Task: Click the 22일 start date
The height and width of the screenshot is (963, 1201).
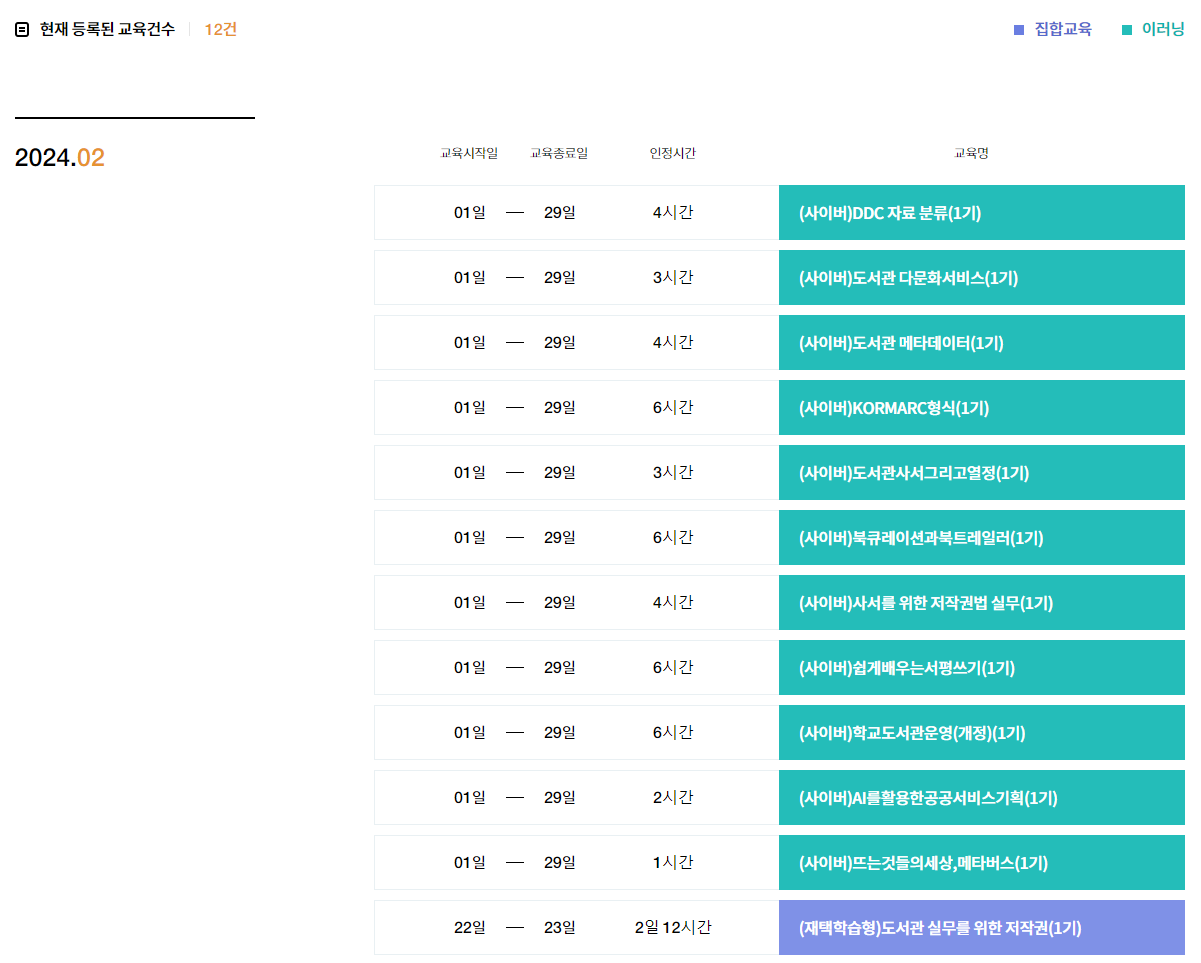Action: [470, 928]
